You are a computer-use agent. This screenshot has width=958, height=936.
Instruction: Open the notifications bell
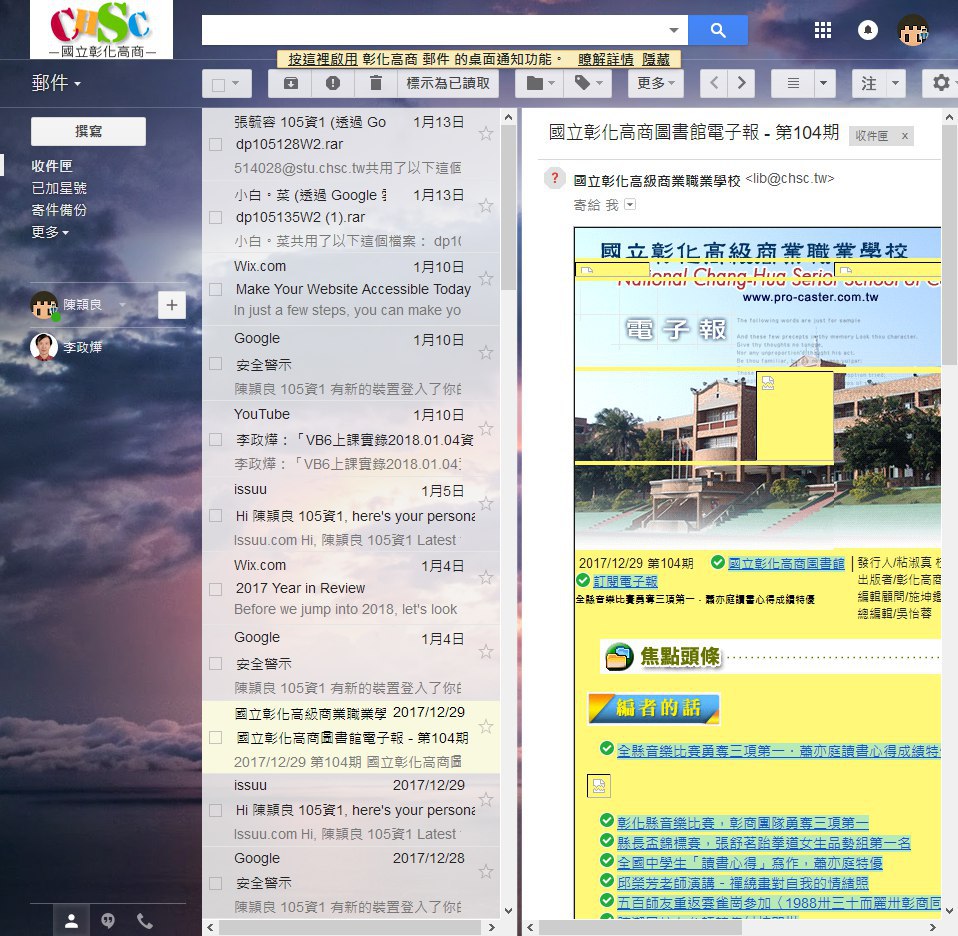click(868, 30)
